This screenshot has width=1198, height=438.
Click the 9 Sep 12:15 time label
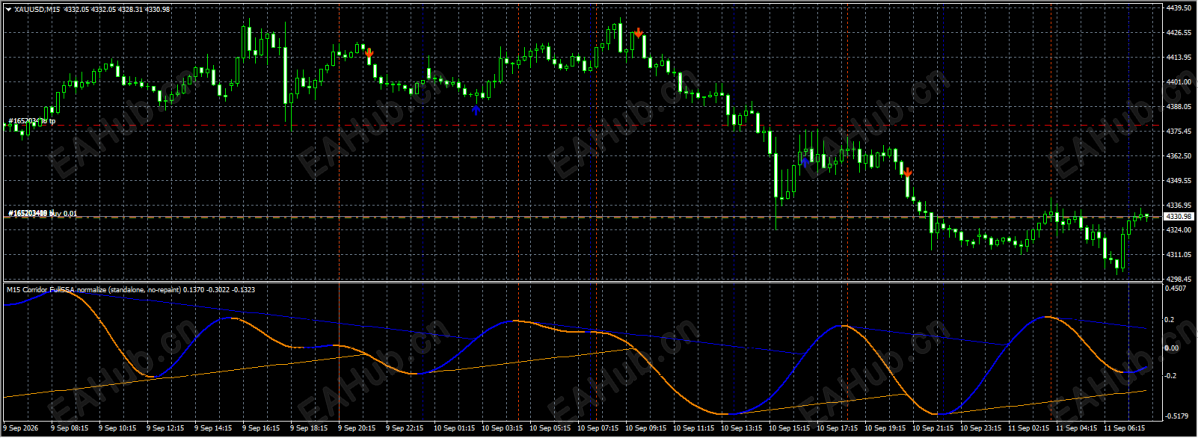(164, 430)
